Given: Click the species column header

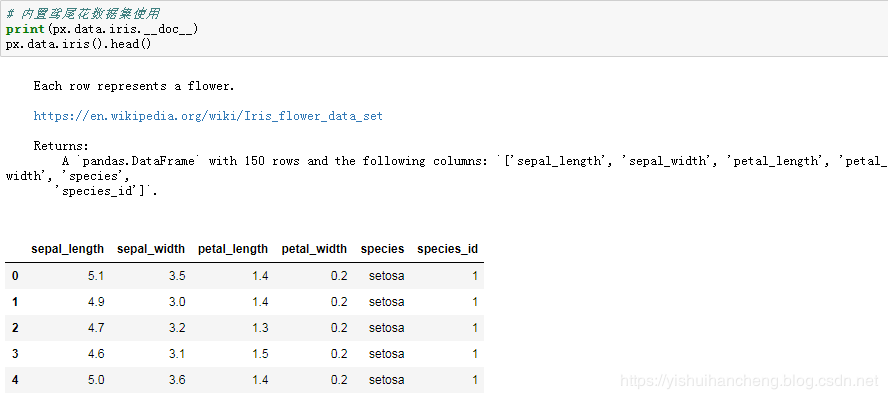Looking at the screenshot, I should (382, 249).
